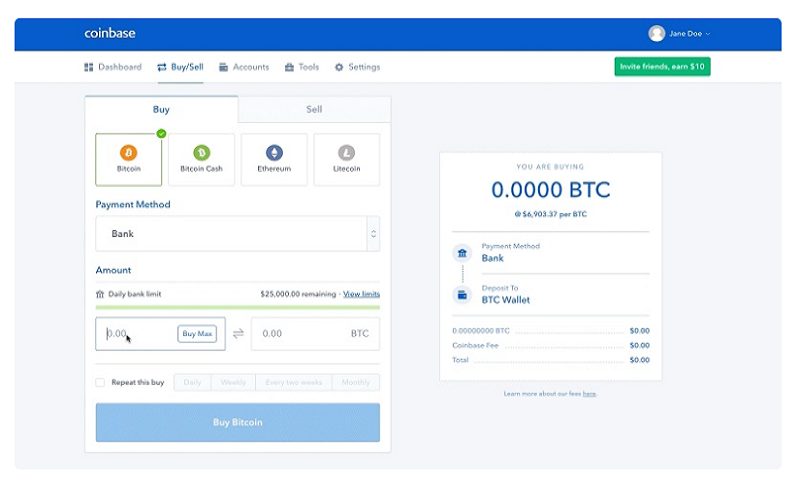Open the Accounts nav item

[x=244, y=67]
